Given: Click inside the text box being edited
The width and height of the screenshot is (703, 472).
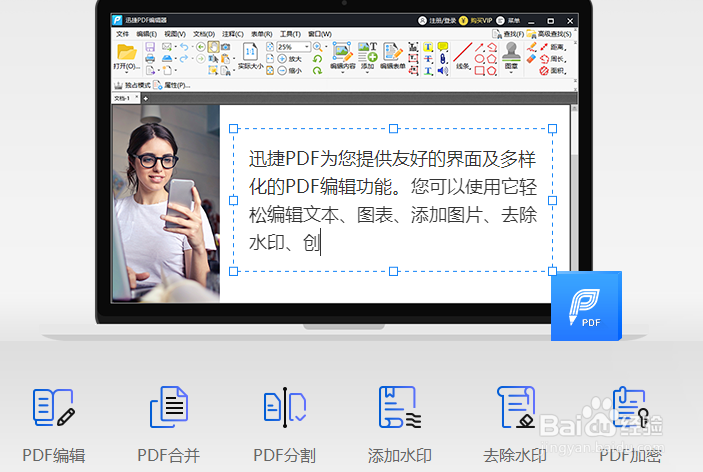Looking at the screenshot, I should (x=393, y=200).
